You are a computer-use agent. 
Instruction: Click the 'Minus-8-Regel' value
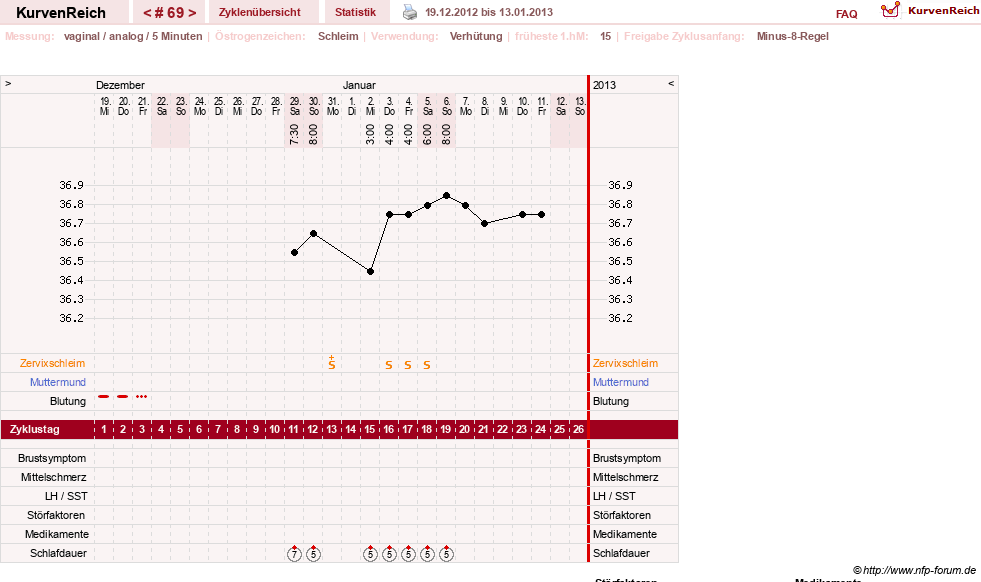tap(793, 36)
